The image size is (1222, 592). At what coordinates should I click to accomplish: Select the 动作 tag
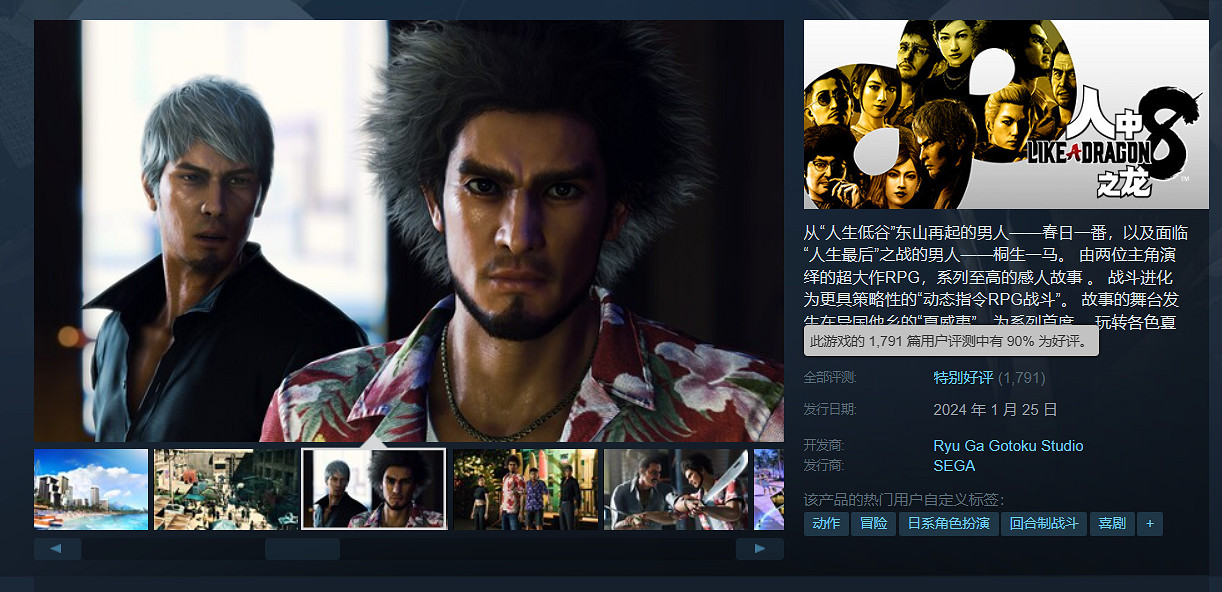pyautogui.click(x=826, y=524)
